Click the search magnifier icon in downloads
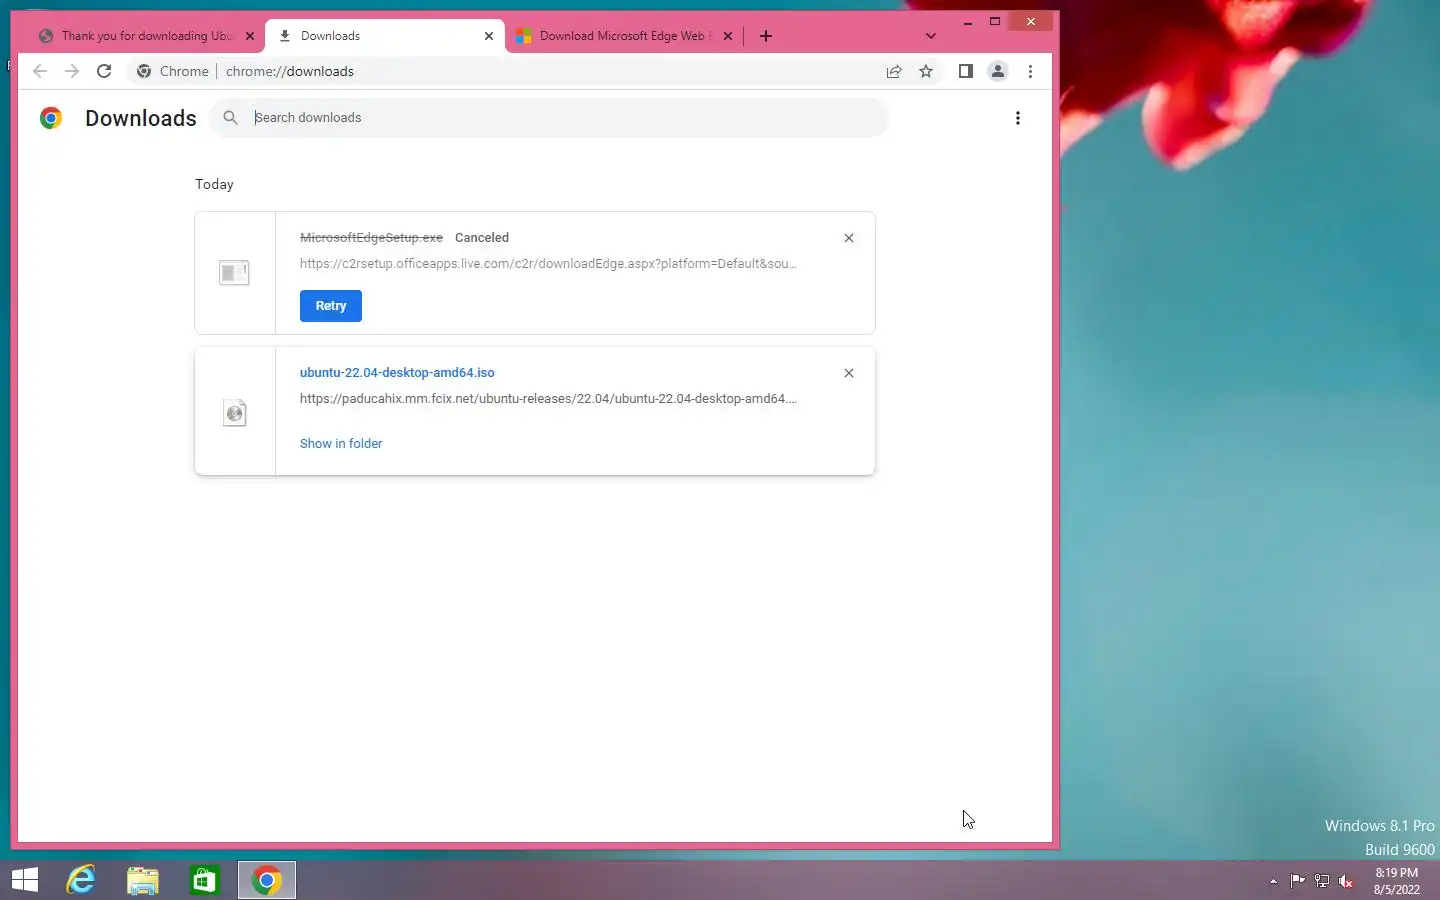The width and height of the screenshot is (1440, 900). pos(230,118)
